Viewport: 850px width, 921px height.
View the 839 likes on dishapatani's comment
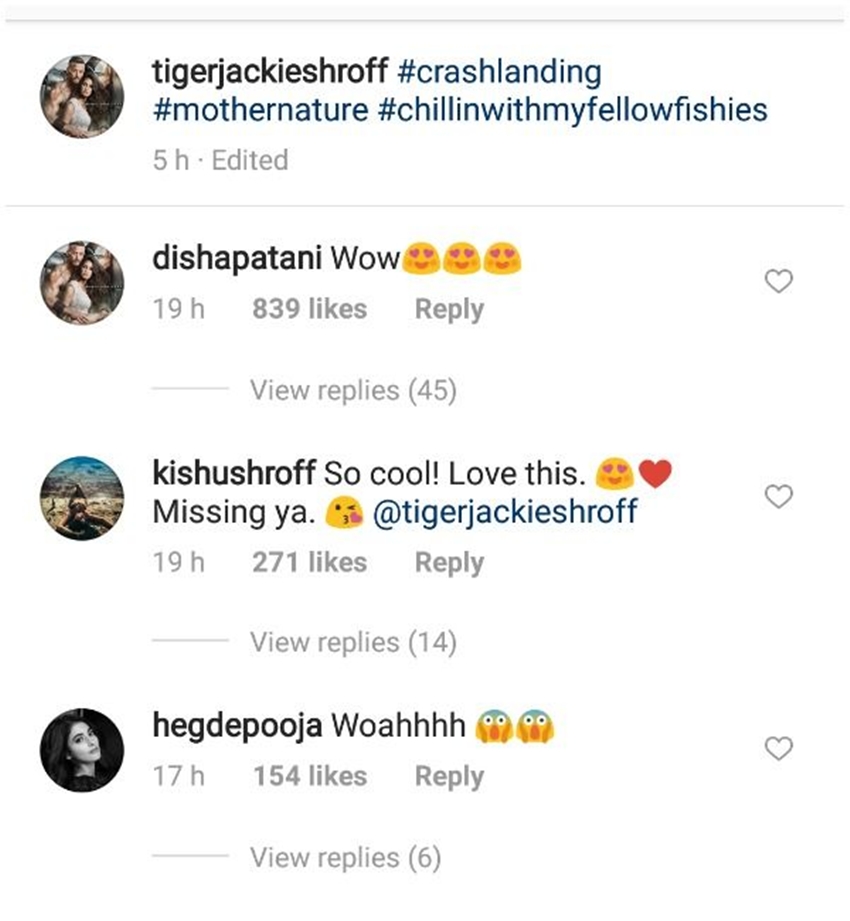tap(309, 310)
